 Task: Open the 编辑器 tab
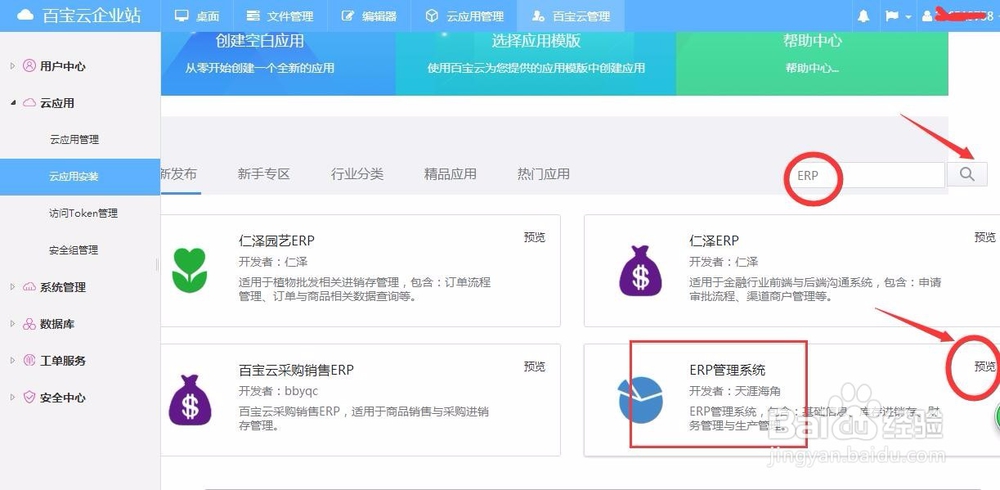pyautogui.click(x=369, y=16)
